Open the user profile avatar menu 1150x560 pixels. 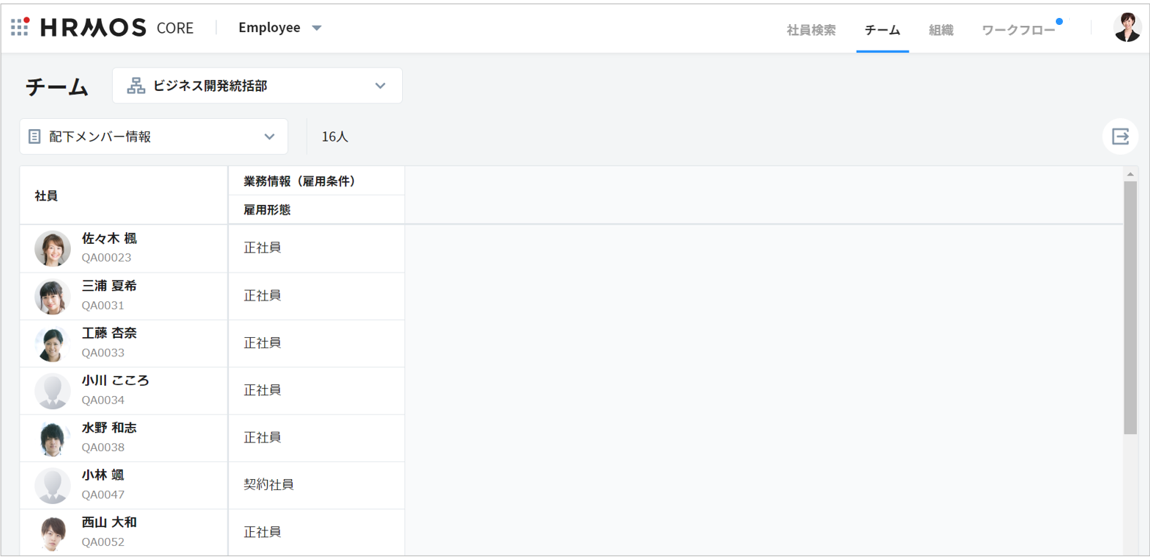pyautogui.click(x=1126, y=28)
